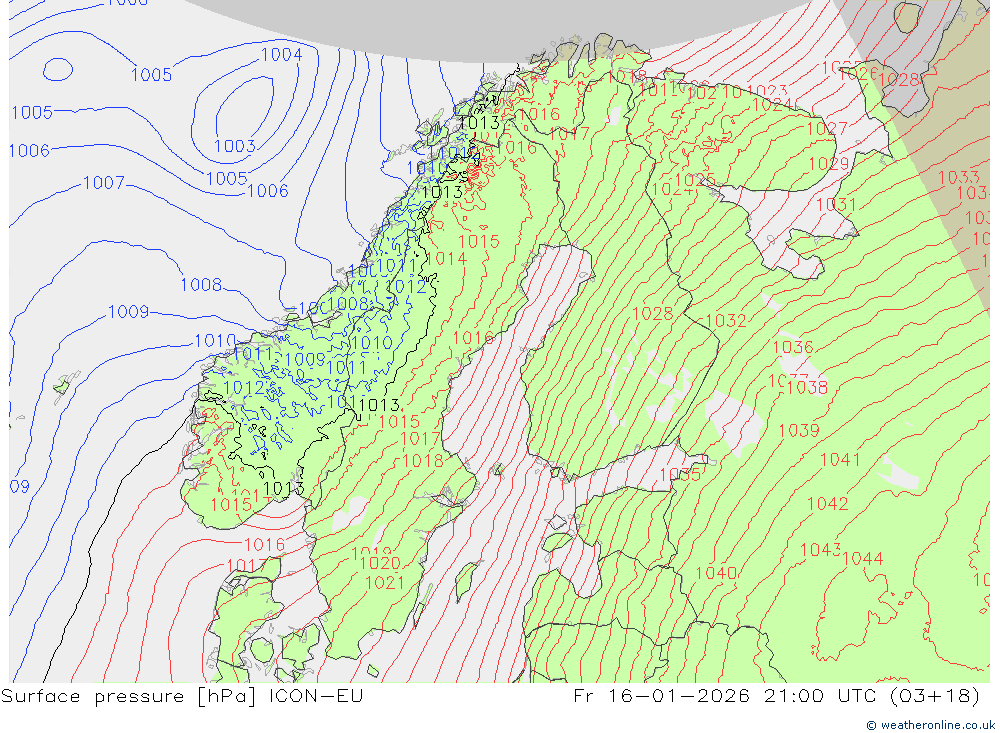Click the red 1042 pressure label
This screenshot has width=1000, height=733.
click(x=827, y=504)
